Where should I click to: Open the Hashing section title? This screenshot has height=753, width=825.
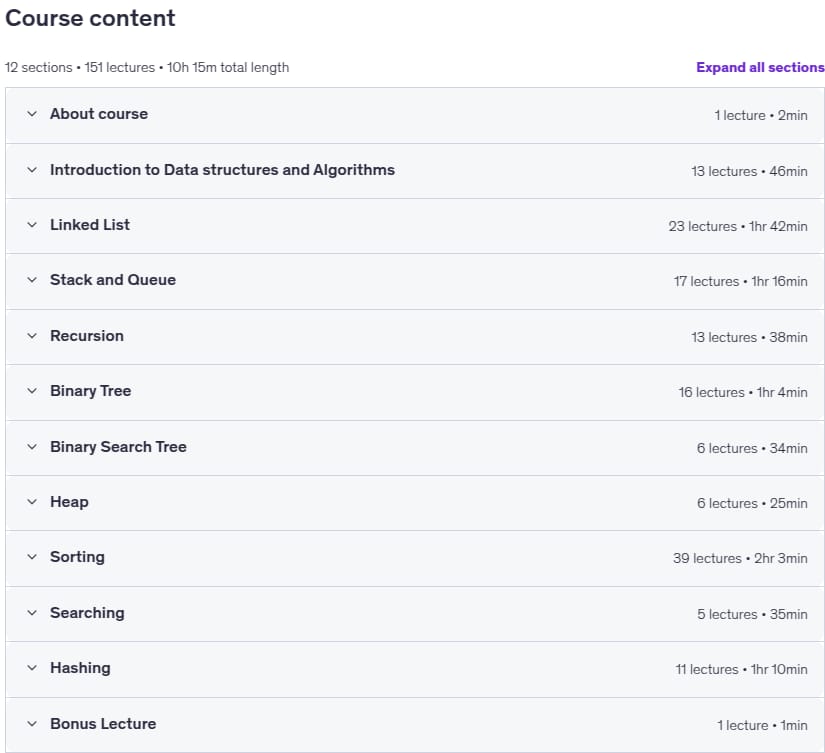tap(81, 668)
